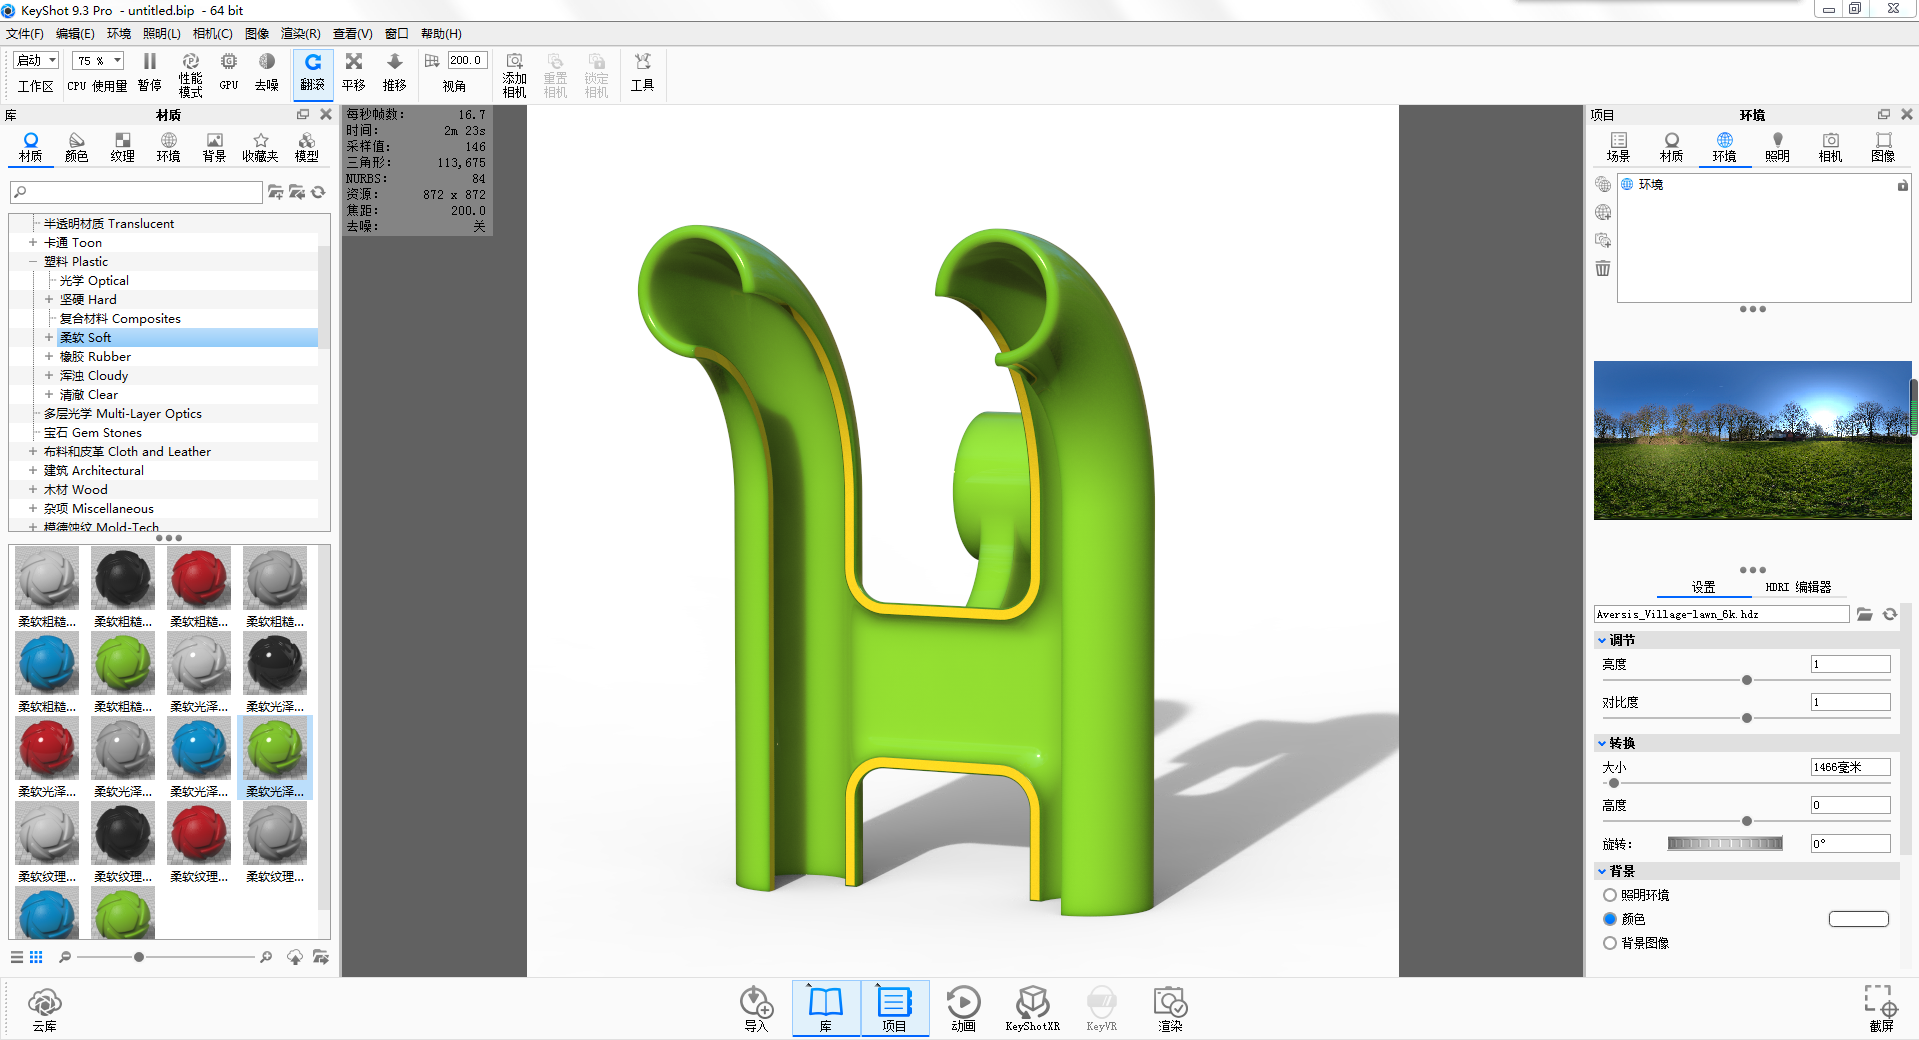
Task: Switch to Image (图像) project tab
Action: coord(1883,147)
